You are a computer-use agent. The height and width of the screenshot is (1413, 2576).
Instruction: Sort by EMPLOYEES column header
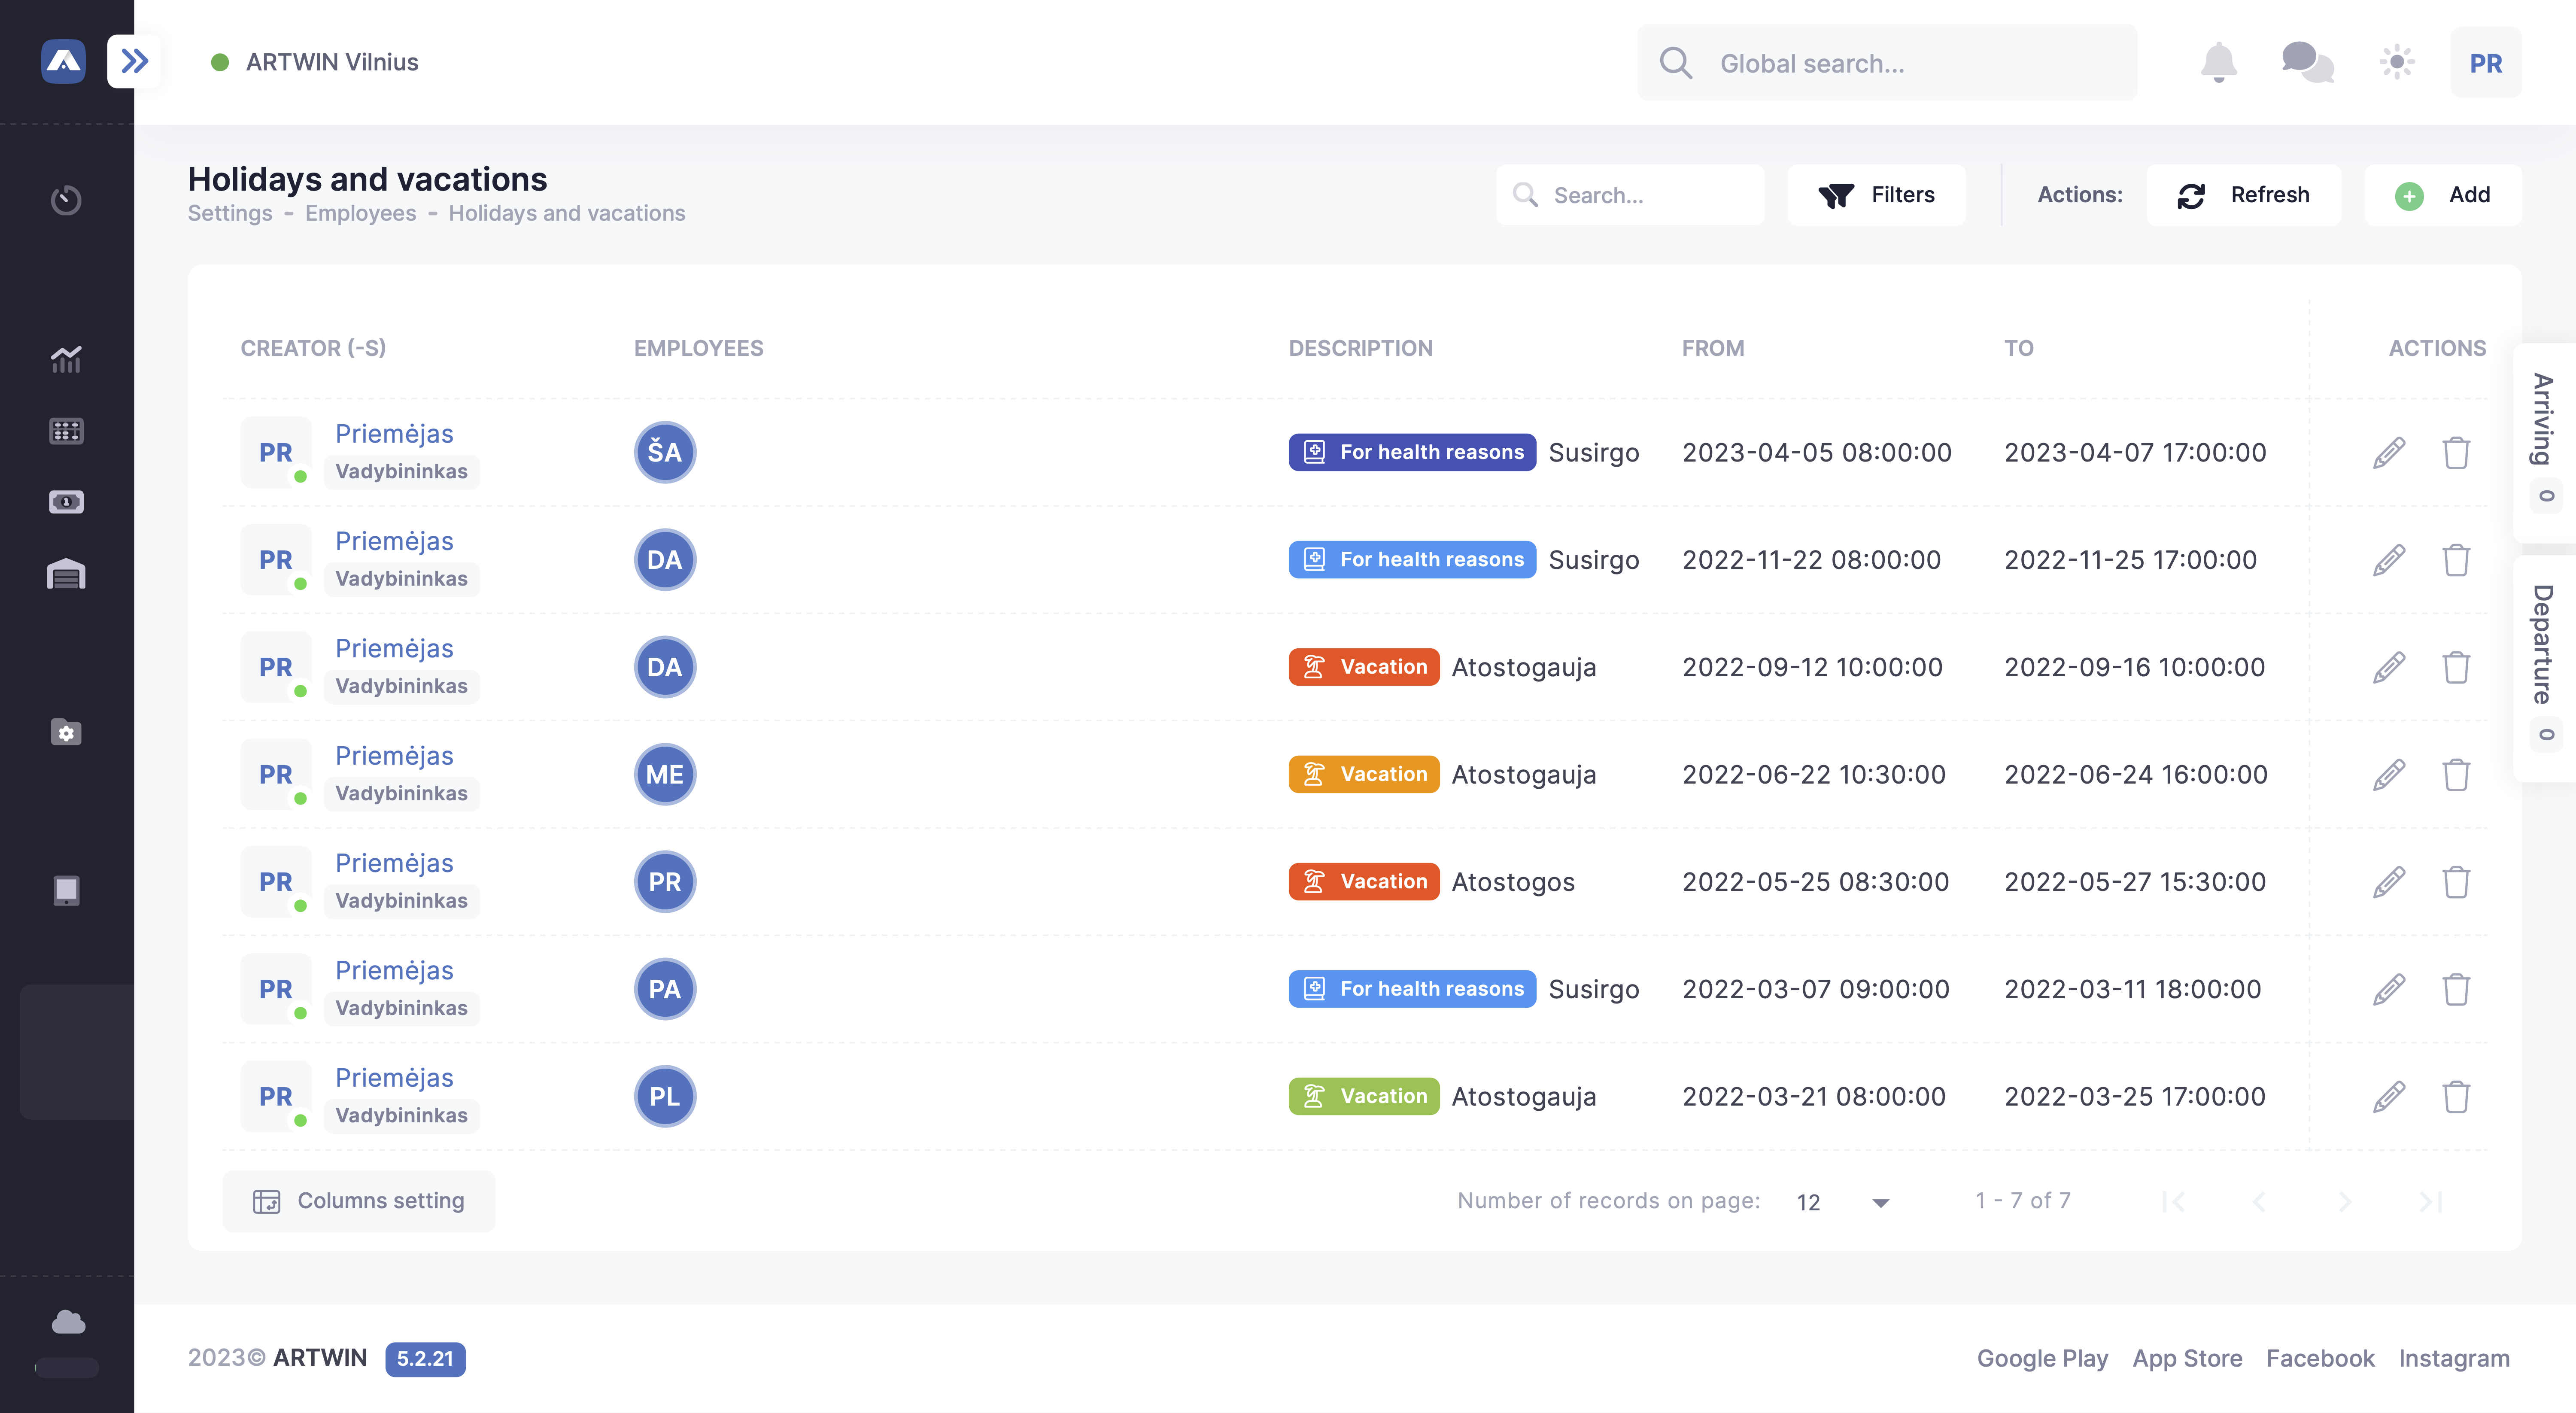coord(698,348)
